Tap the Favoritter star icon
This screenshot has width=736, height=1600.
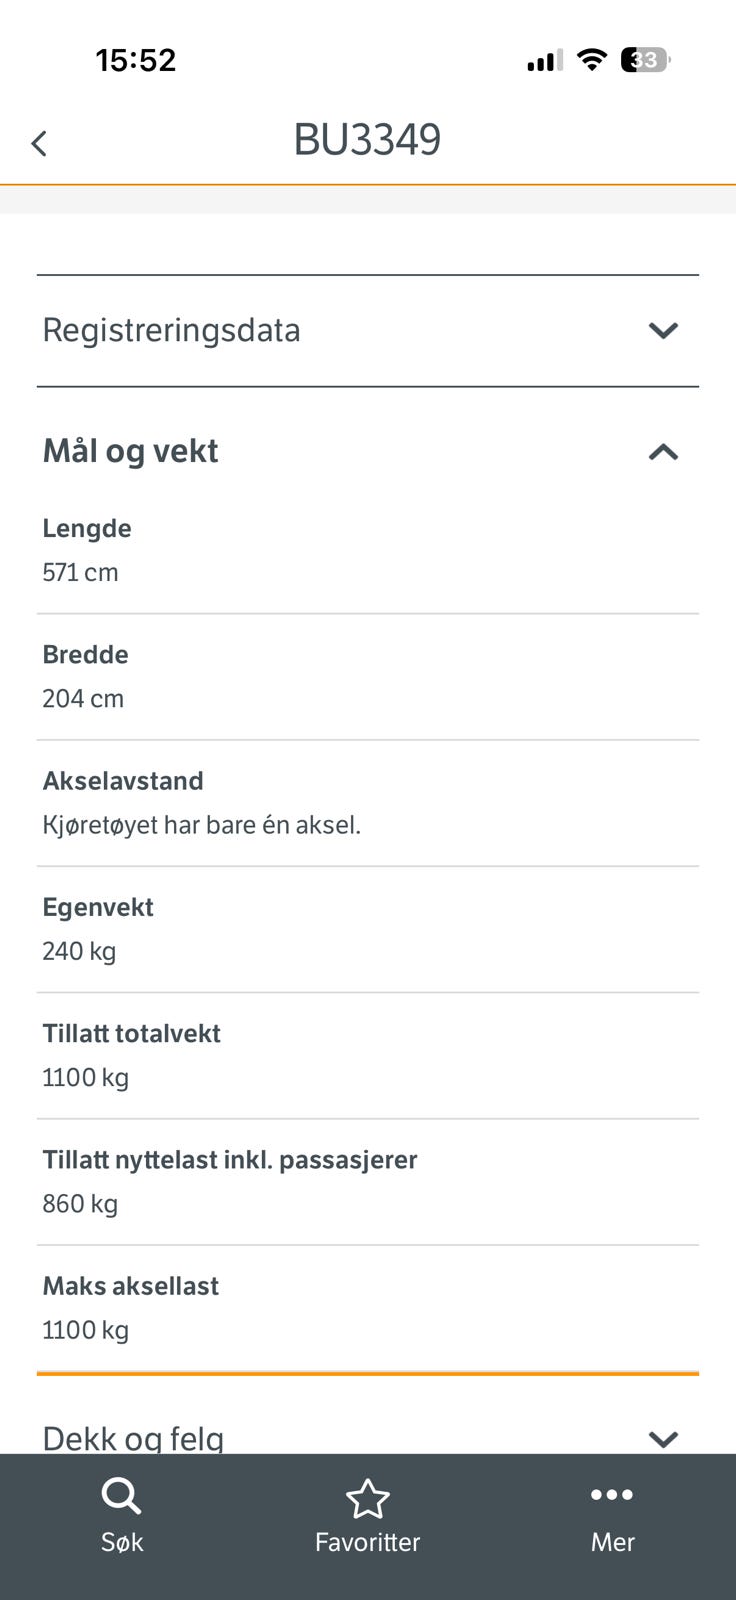(367, 1498)
